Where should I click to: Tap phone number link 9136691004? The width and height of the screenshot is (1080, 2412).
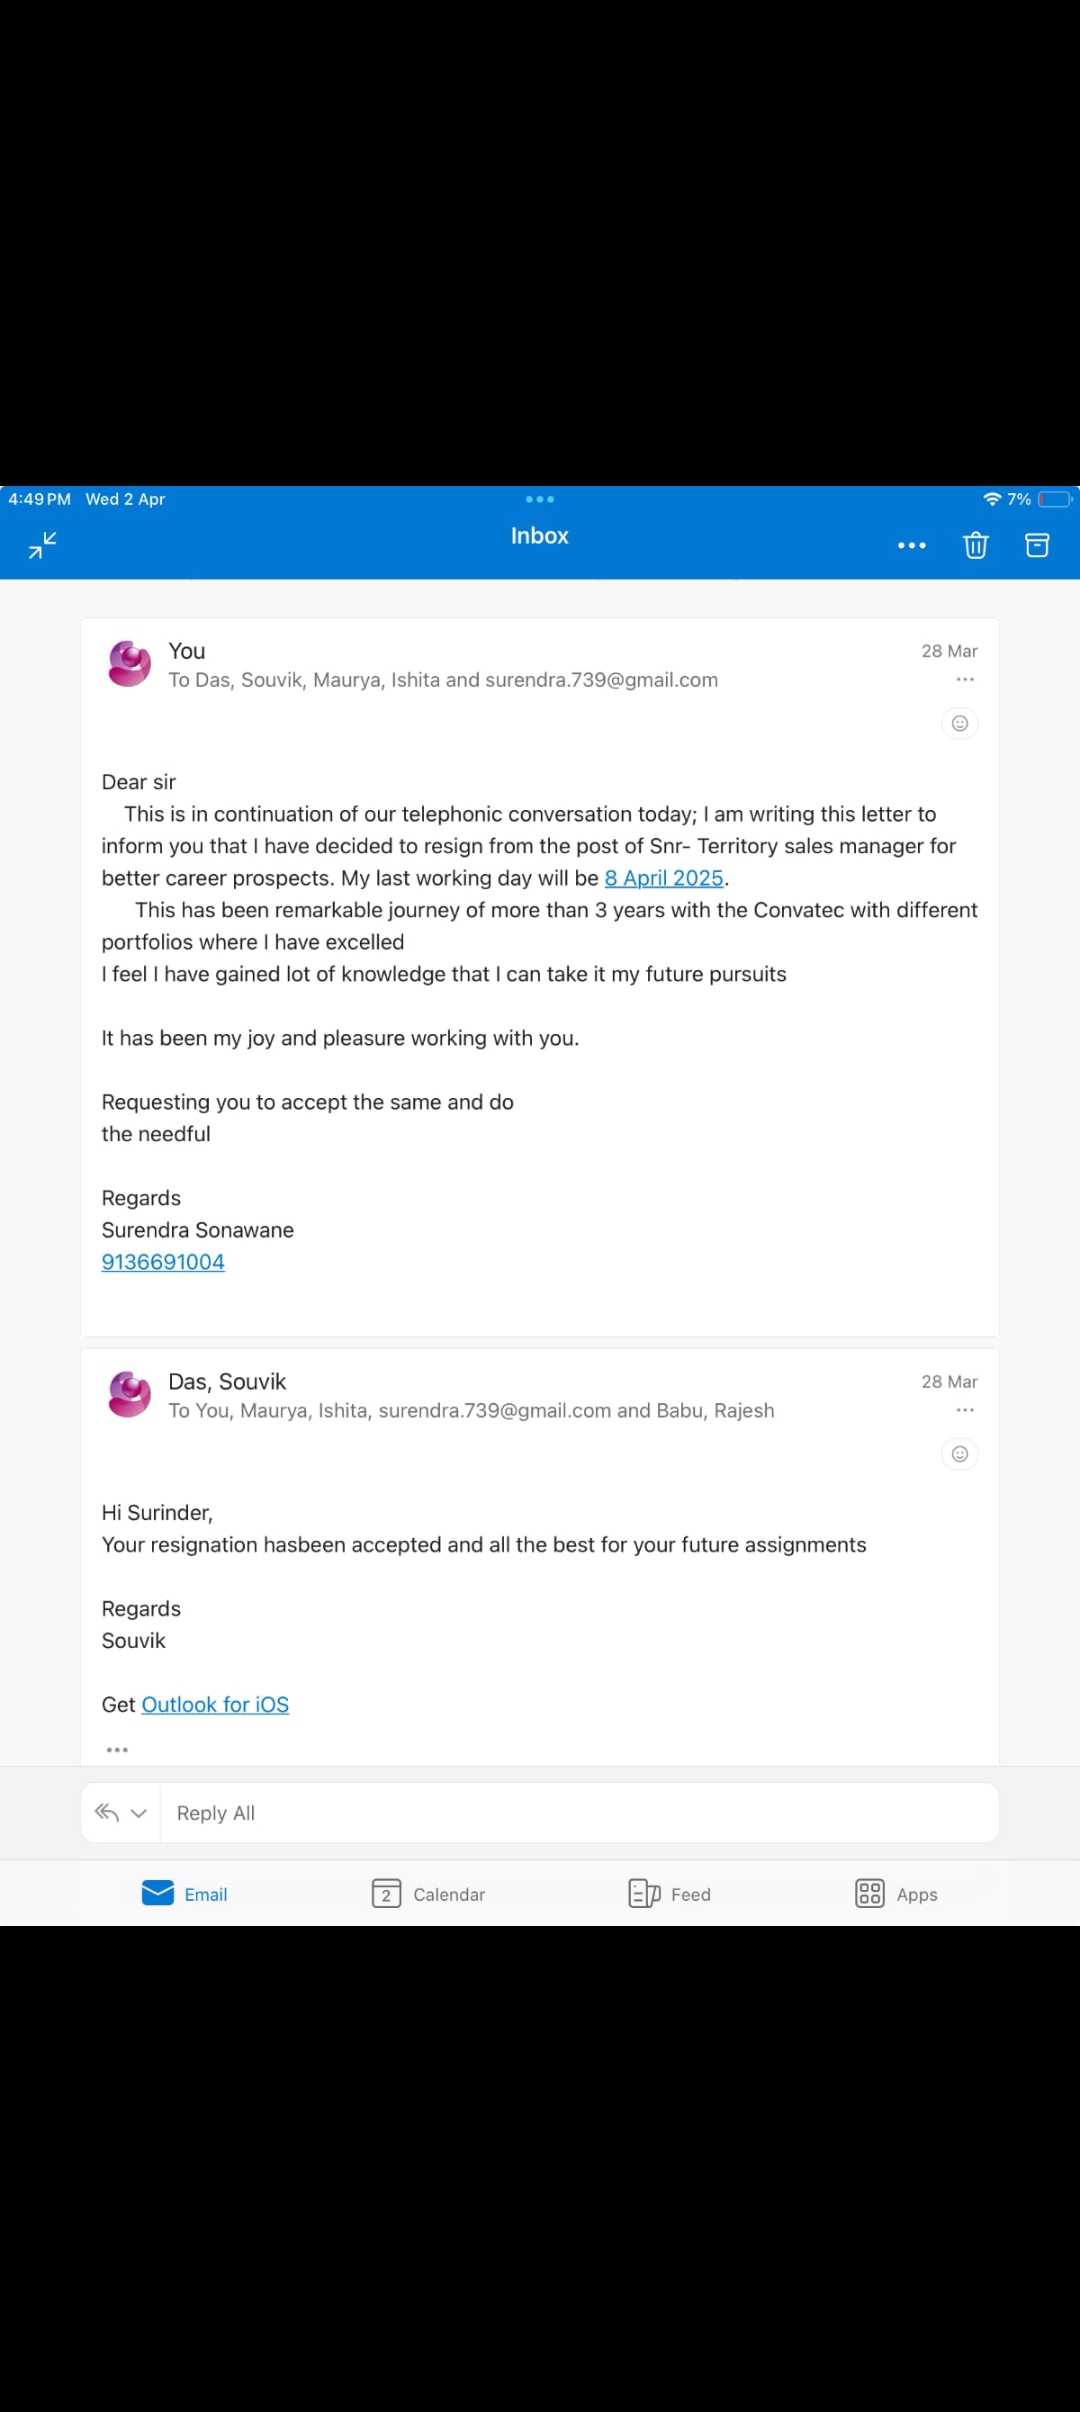(x=163, y=1262)
